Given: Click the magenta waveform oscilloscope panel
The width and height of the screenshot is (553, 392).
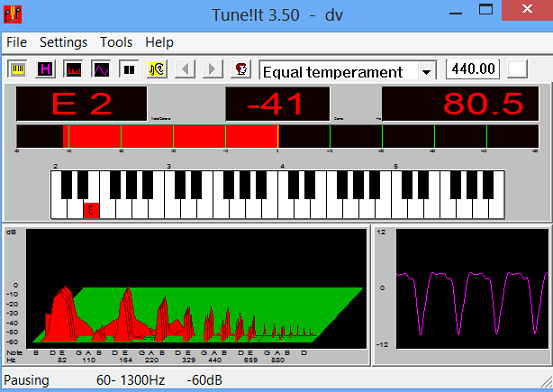Looking at the screenshot, I should coord(472,289).
